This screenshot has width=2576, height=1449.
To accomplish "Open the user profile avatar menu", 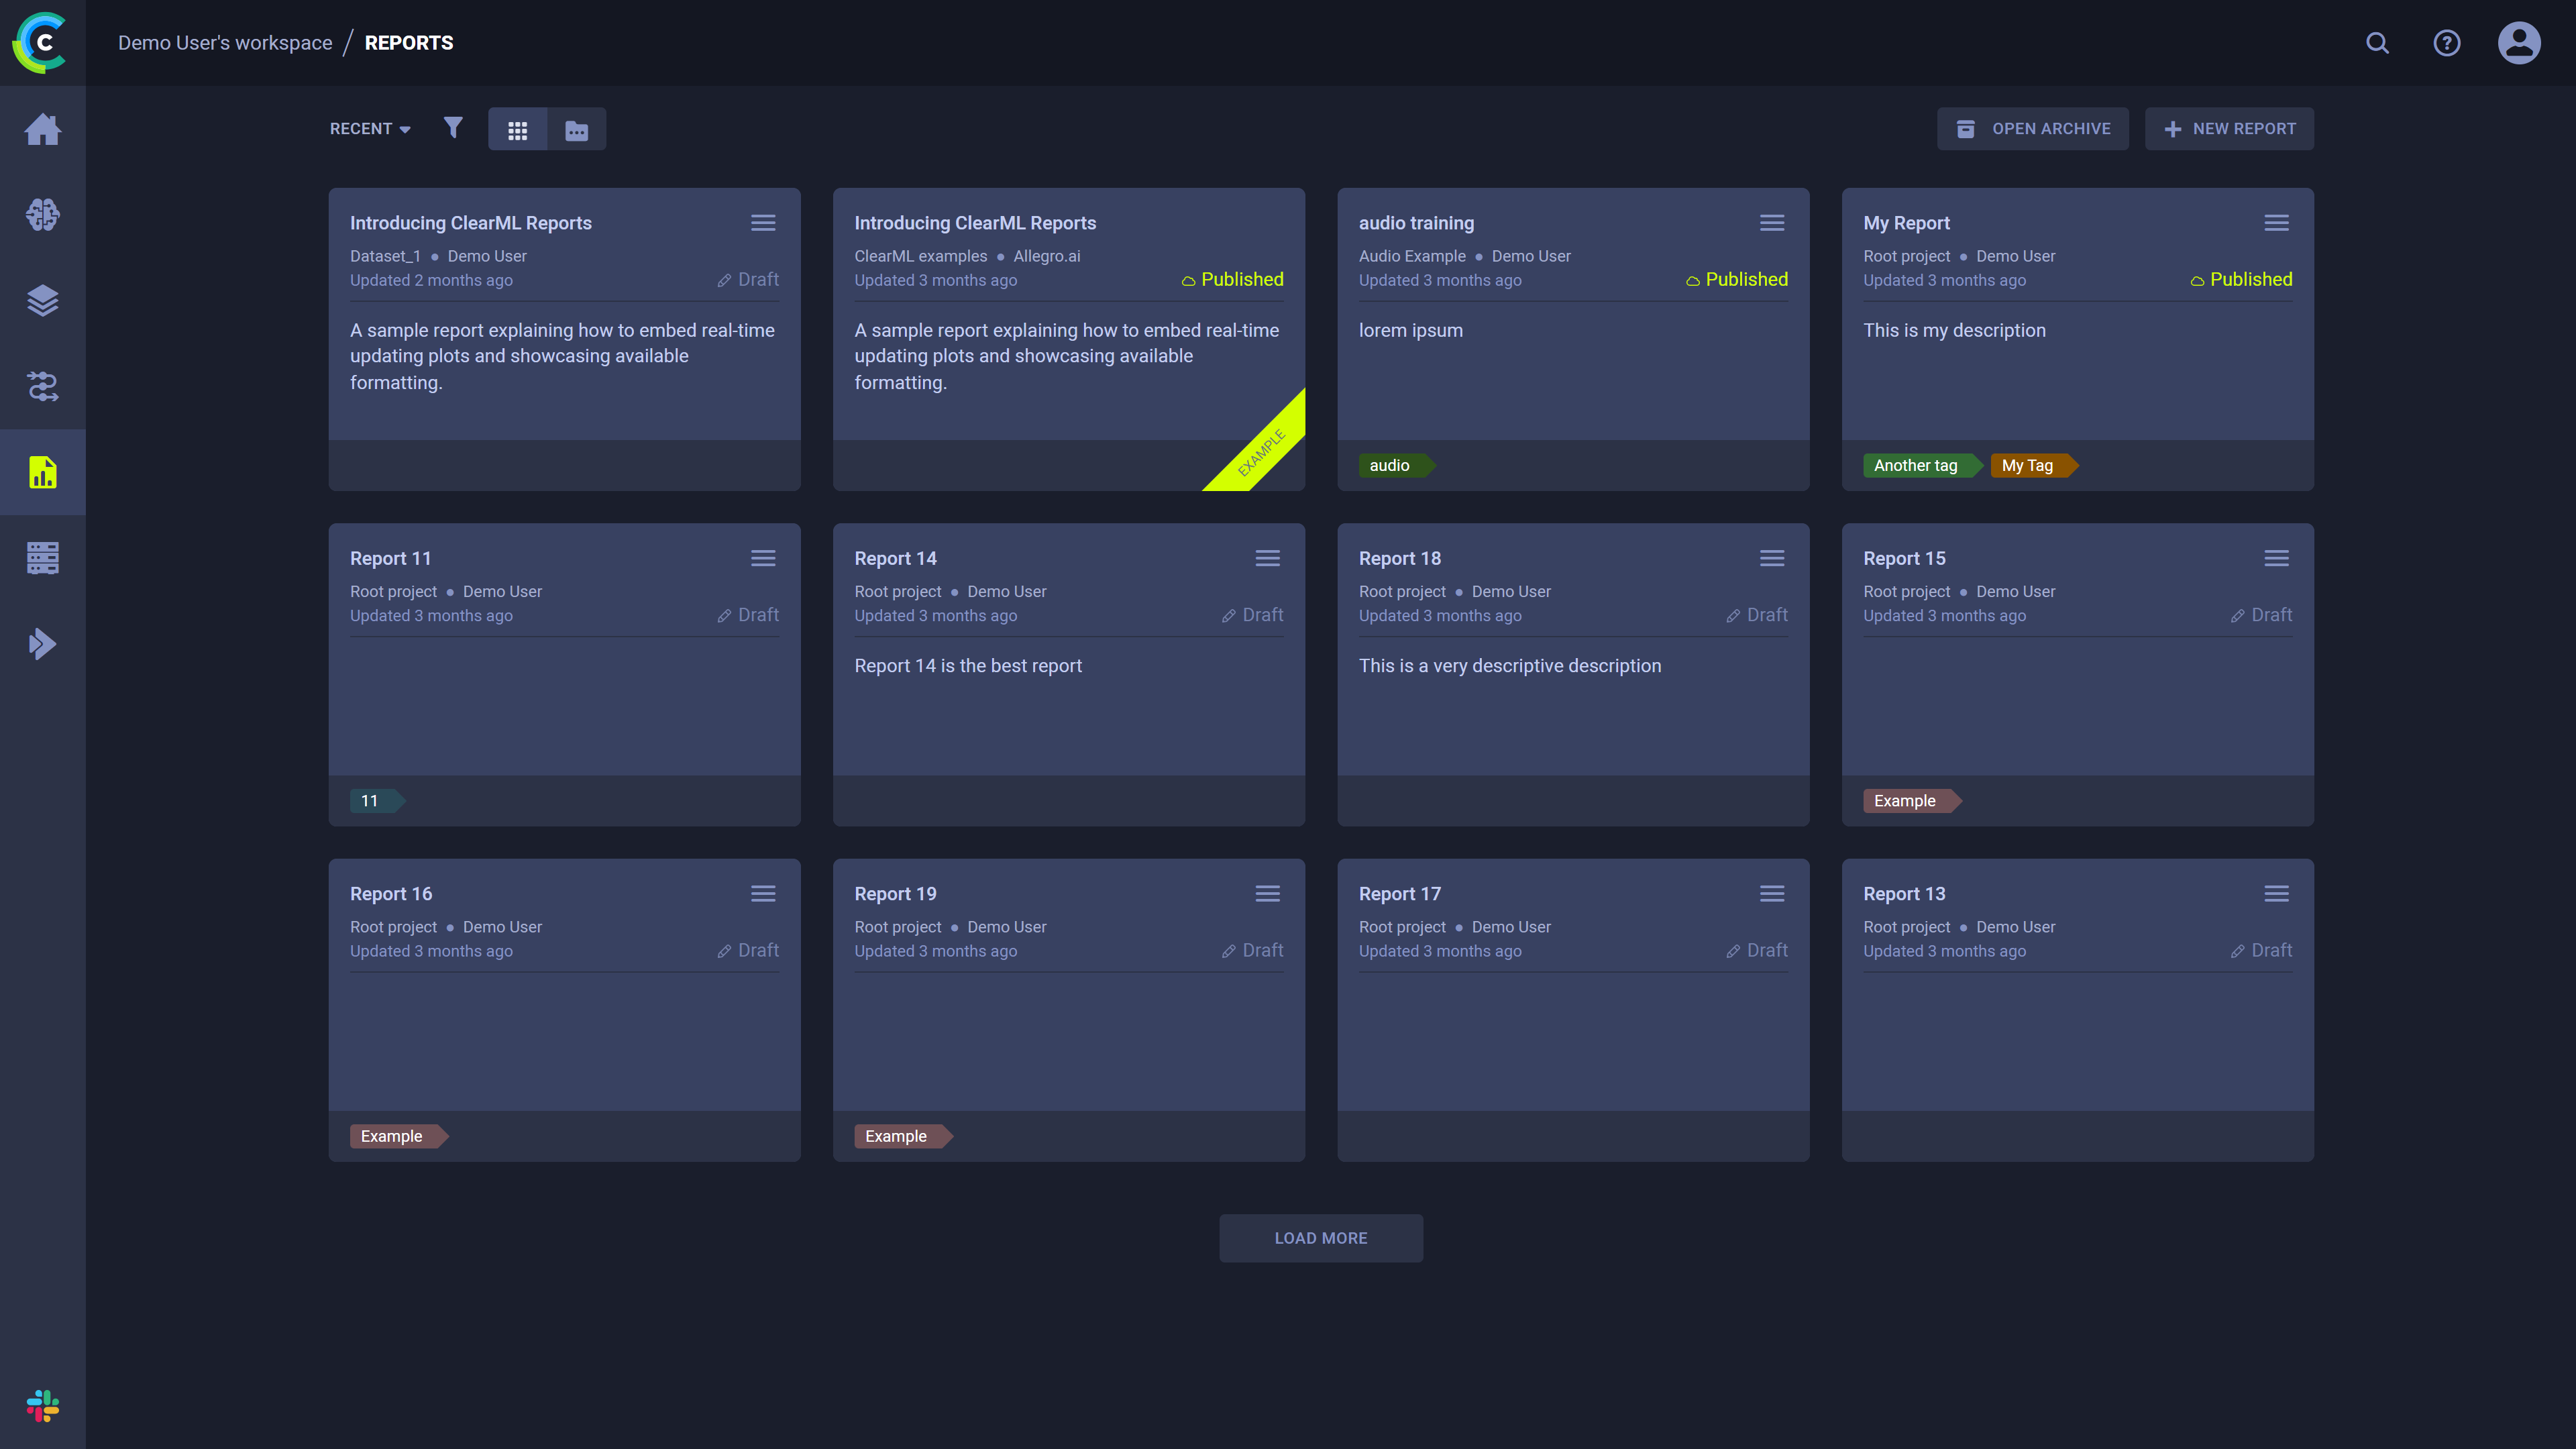I will pyautogui.click(x=2519, y=43).
